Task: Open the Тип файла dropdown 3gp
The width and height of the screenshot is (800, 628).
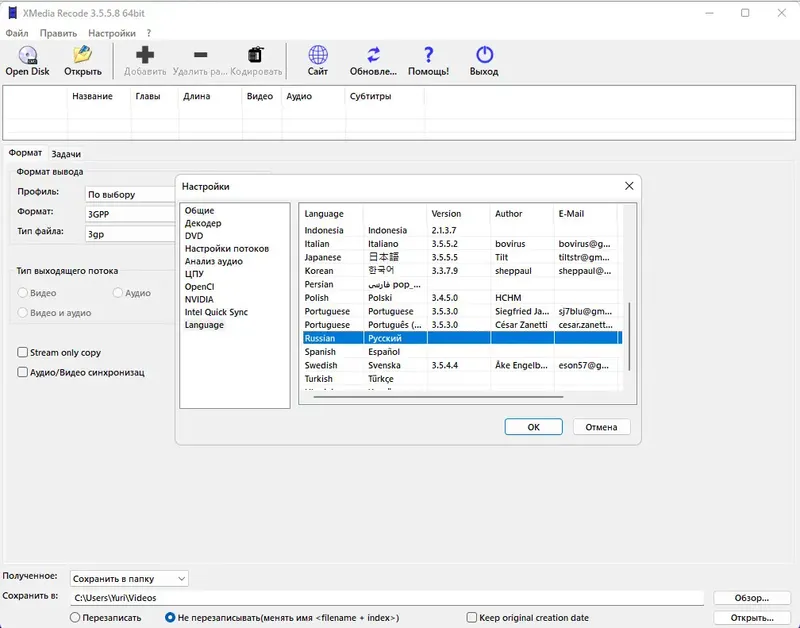Action: [x=130, y=234]
